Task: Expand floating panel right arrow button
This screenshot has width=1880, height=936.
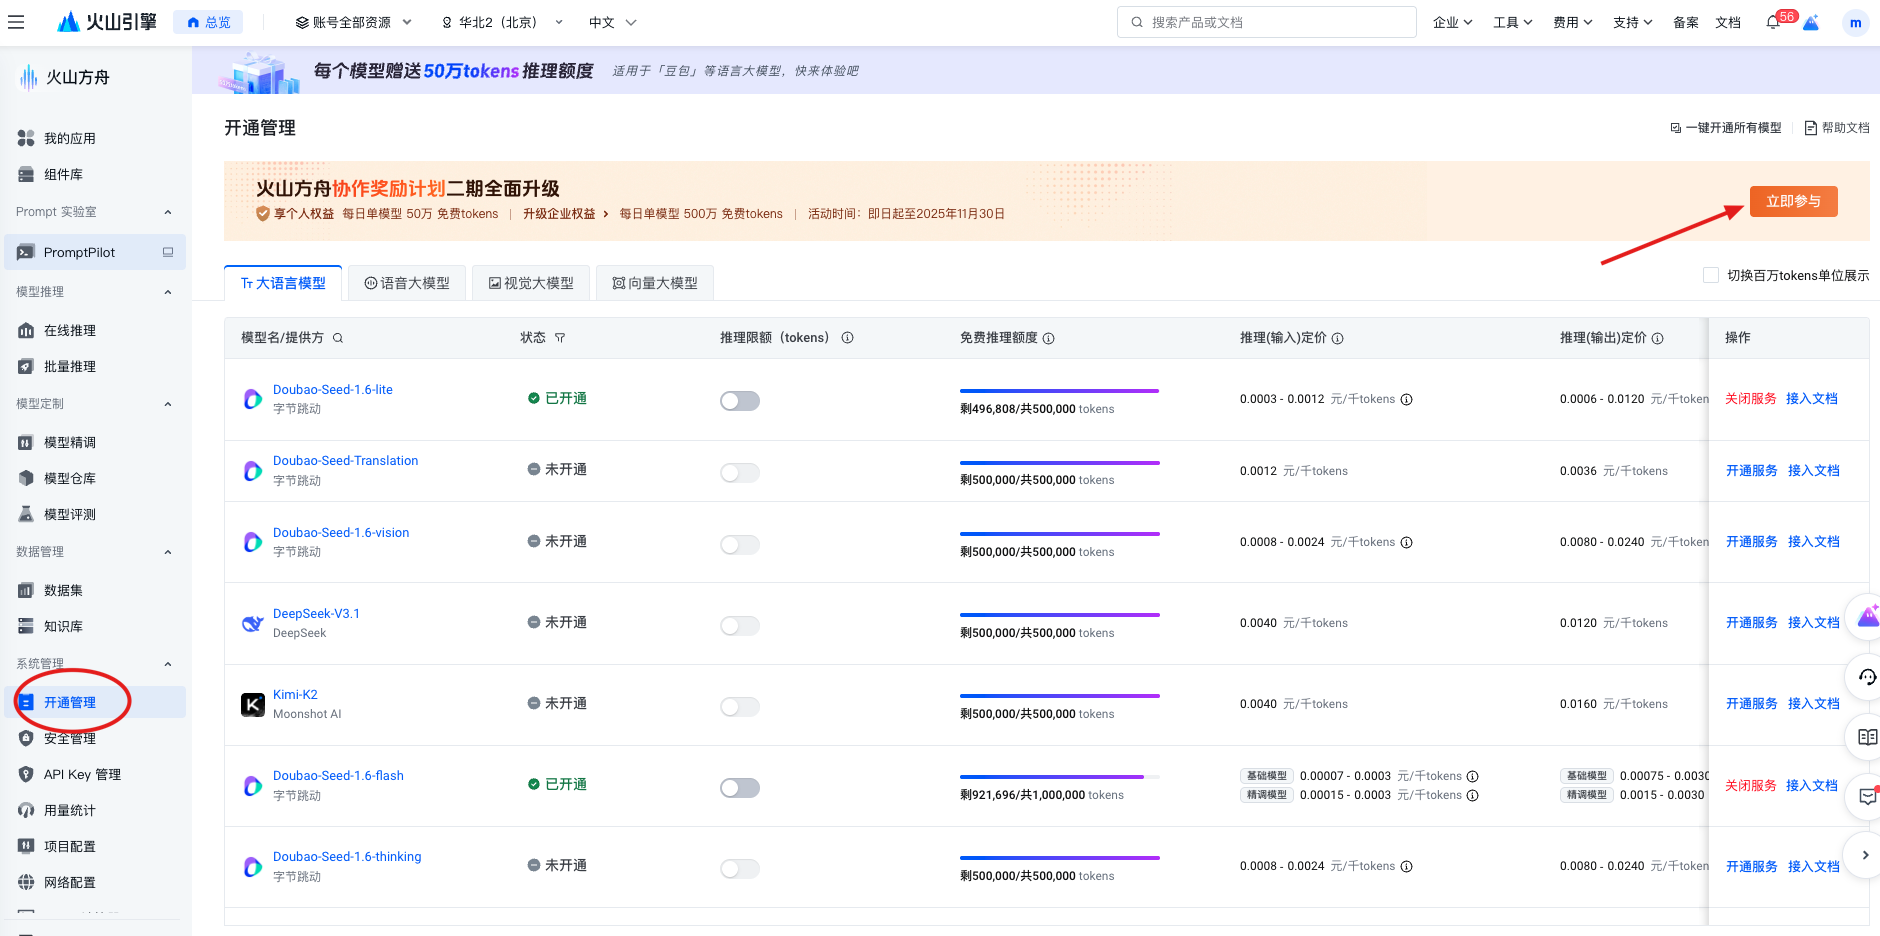Action: pos(1865,855)
